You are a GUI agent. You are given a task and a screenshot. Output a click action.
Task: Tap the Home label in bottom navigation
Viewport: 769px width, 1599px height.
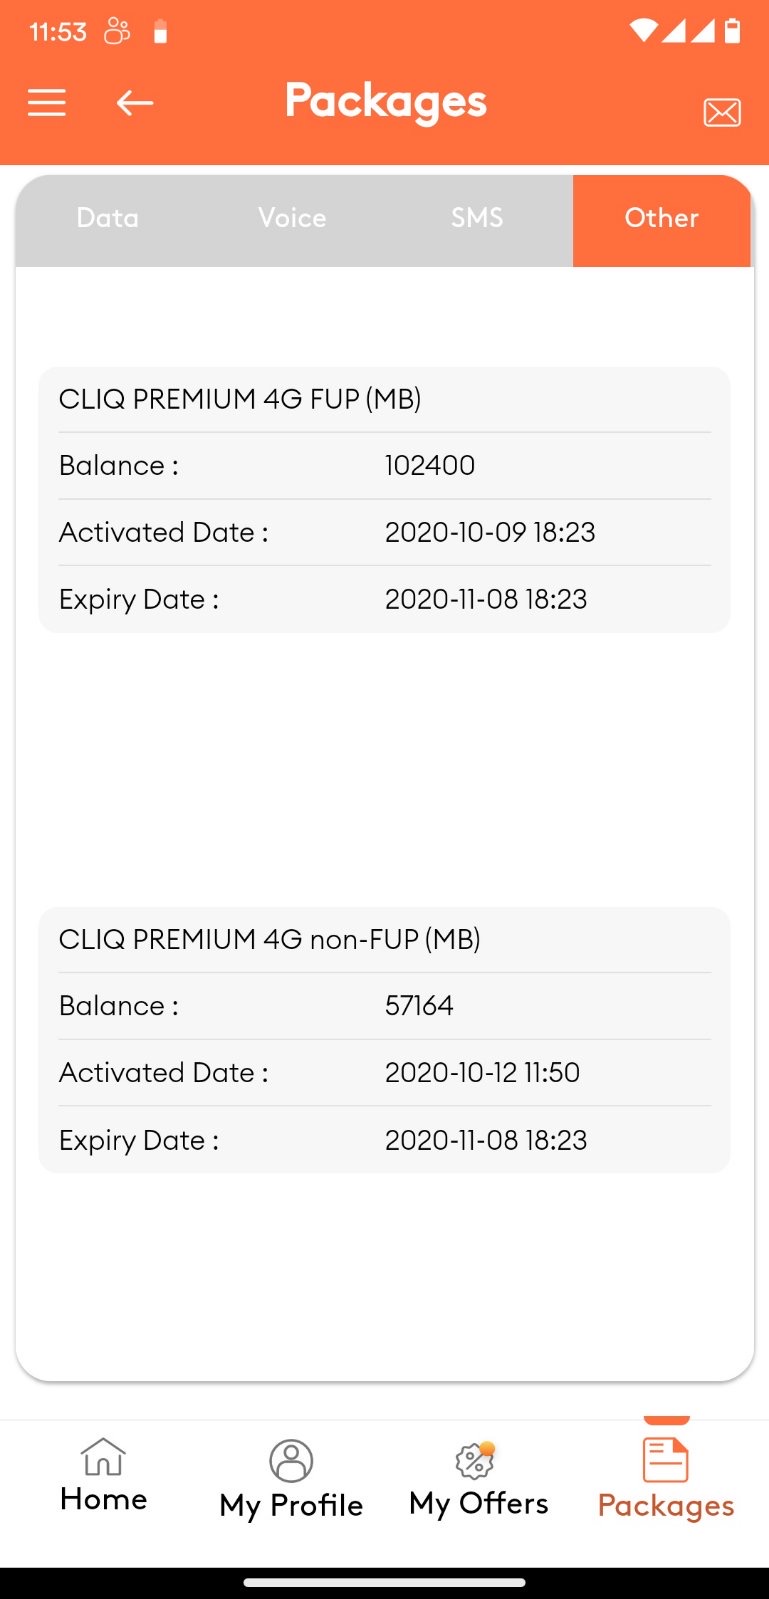[103, 1499]
